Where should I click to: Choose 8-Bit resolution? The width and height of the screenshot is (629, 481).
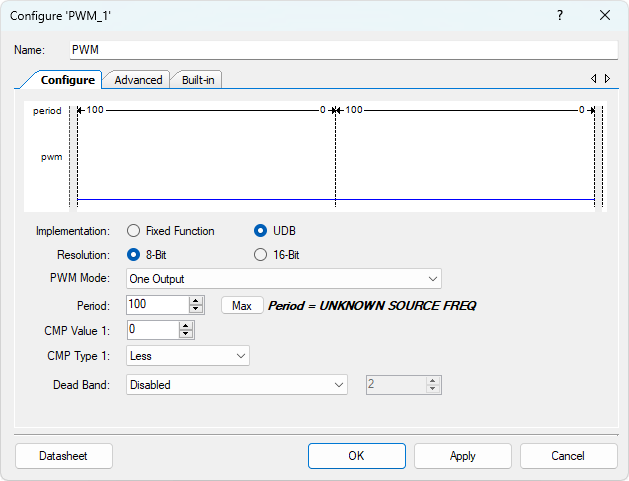(134, 255)
